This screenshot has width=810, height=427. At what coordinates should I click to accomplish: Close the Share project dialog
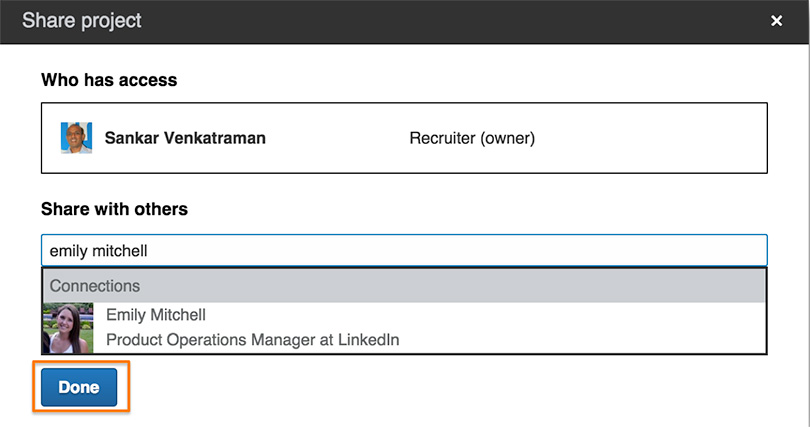776,21
